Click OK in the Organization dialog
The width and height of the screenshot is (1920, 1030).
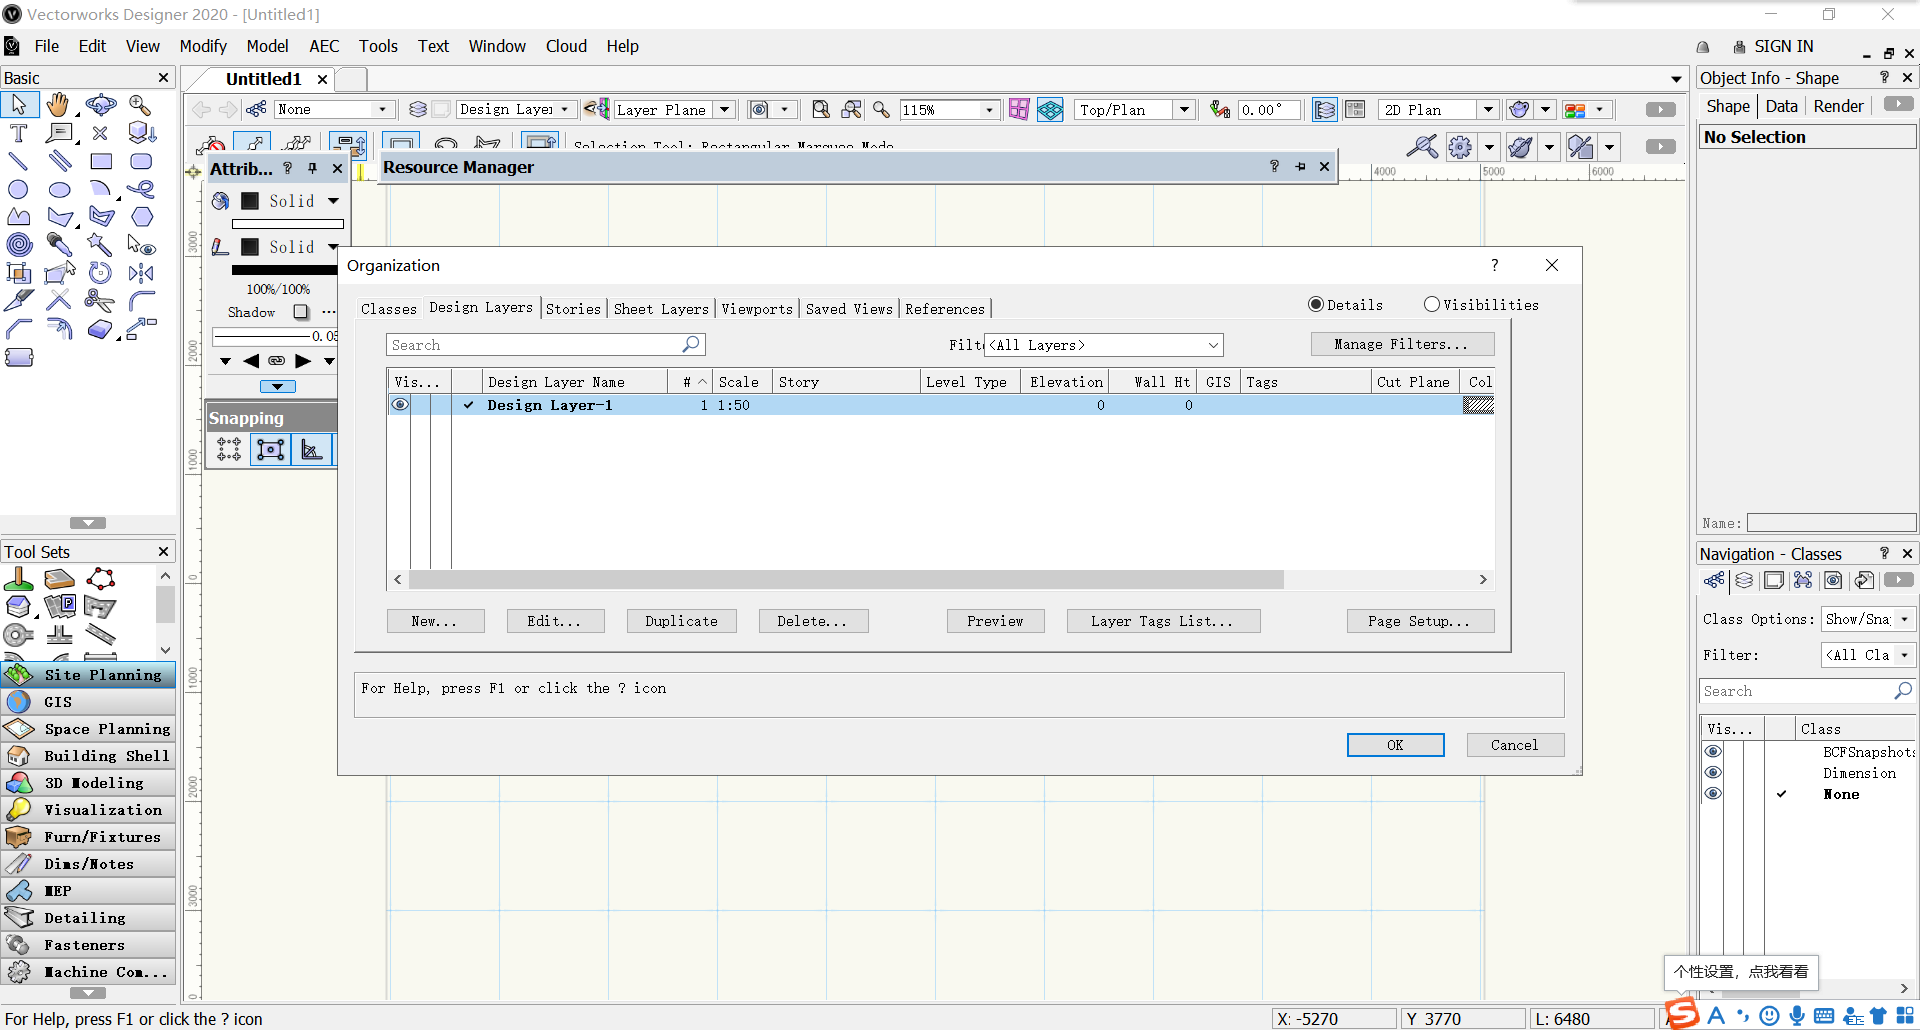click(1395, 745)
